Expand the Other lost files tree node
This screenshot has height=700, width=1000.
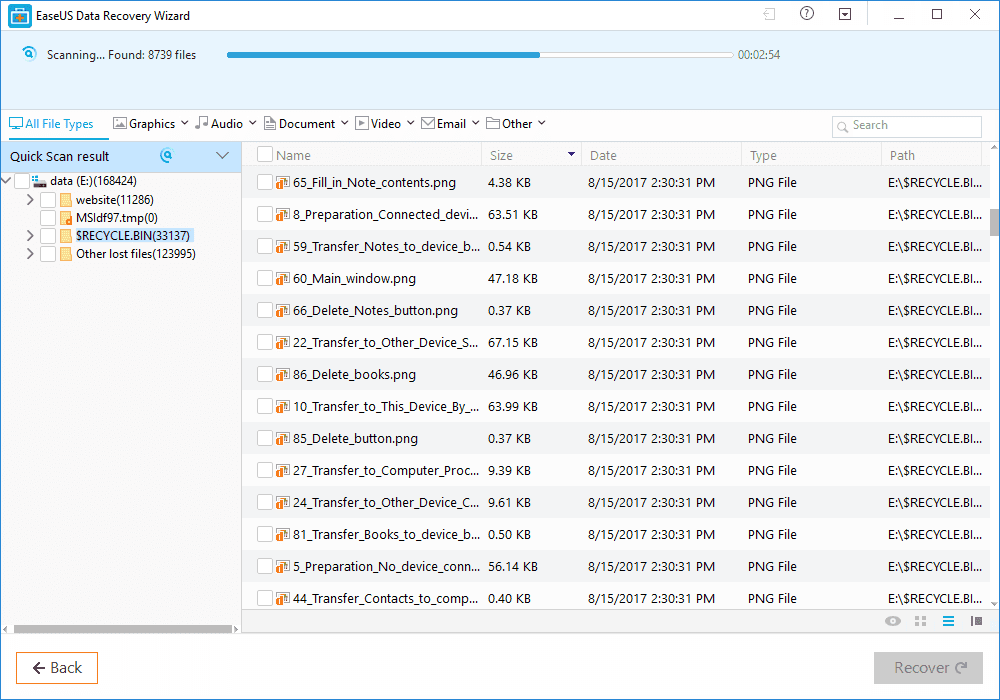pos(29,253)
